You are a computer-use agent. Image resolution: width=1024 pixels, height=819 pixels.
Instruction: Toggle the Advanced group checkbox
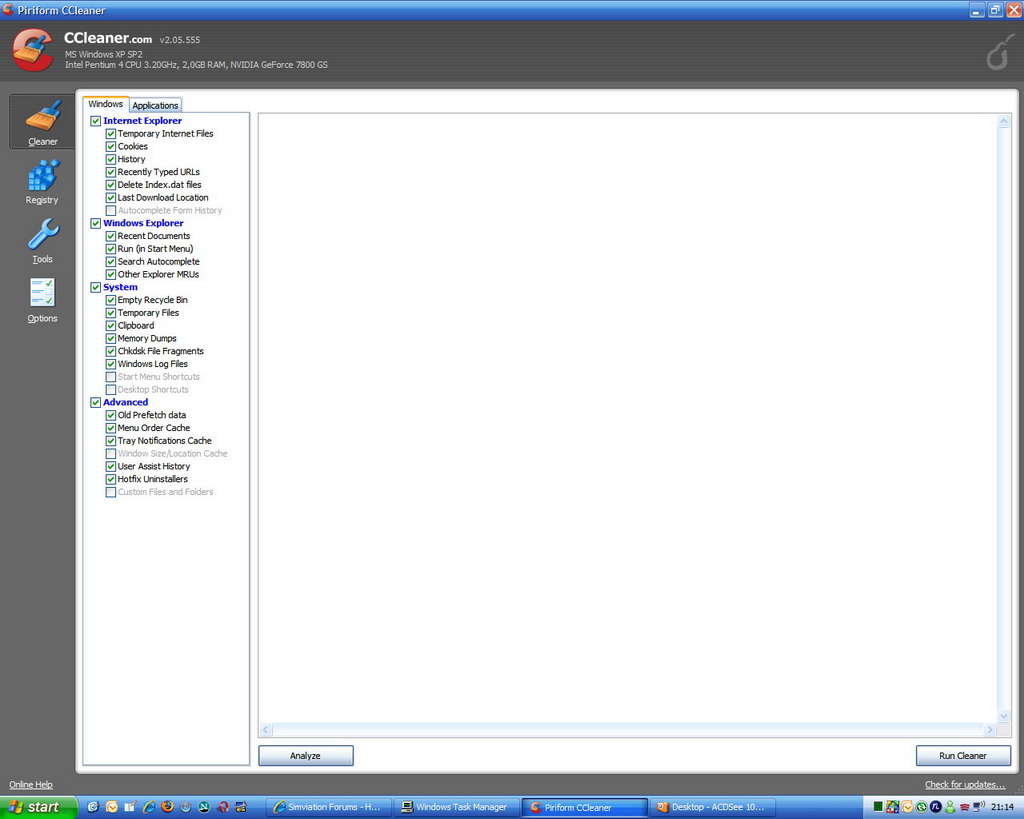pos(96,403)
